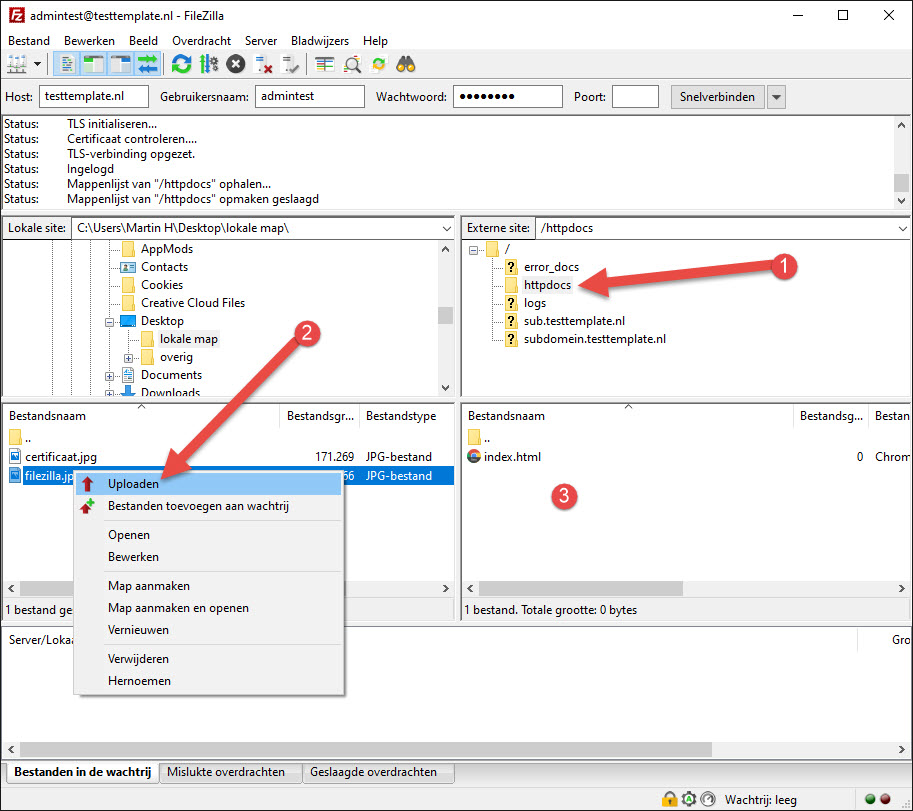This screenshot has height=811, width=913.
Task: Collapse the remote root folder node
Action: pyautogui.click(x=473, y=250)
